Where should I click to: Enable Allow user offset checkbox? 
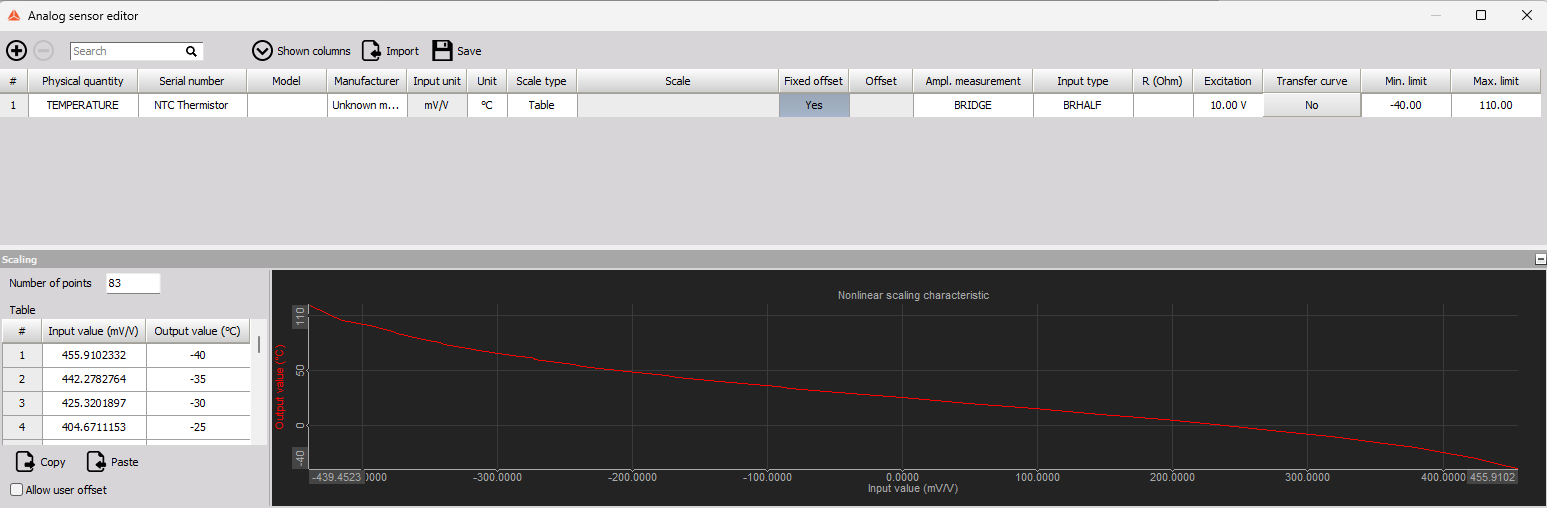(16, 490)
